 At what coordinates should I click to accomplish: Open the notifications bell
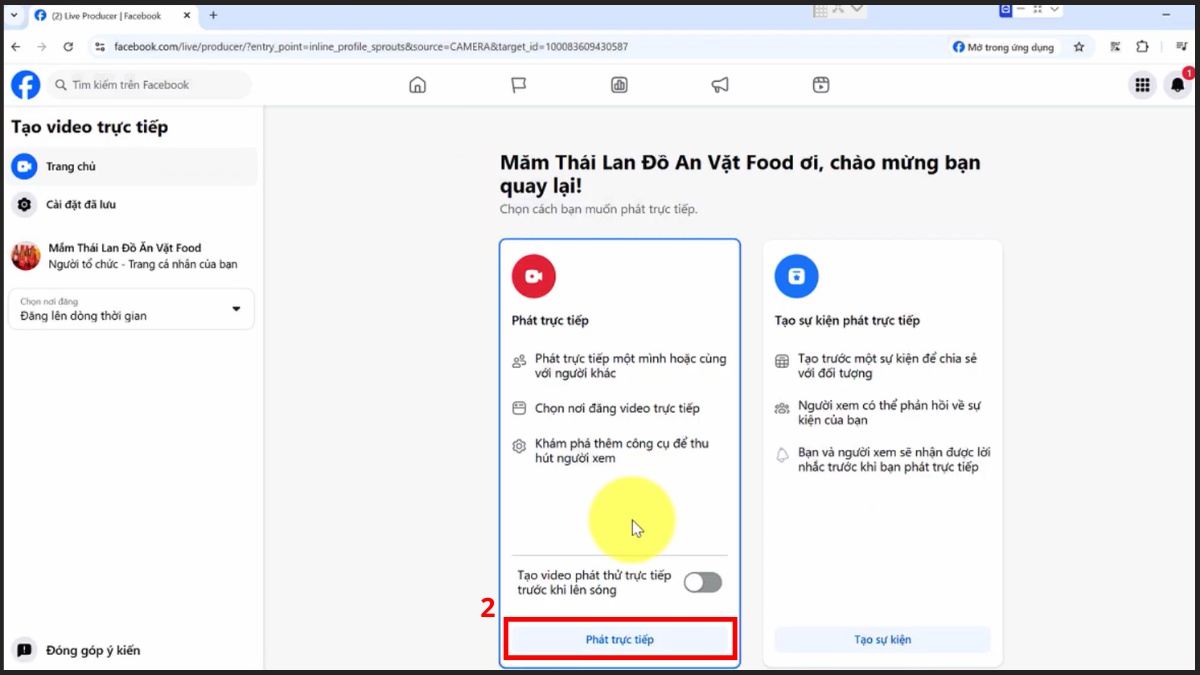click(1177, 85)
